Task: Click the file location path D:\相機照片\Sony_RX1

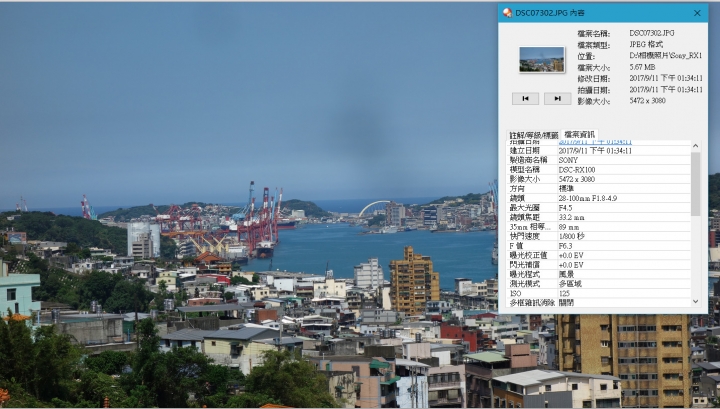Action: (665, 56)
